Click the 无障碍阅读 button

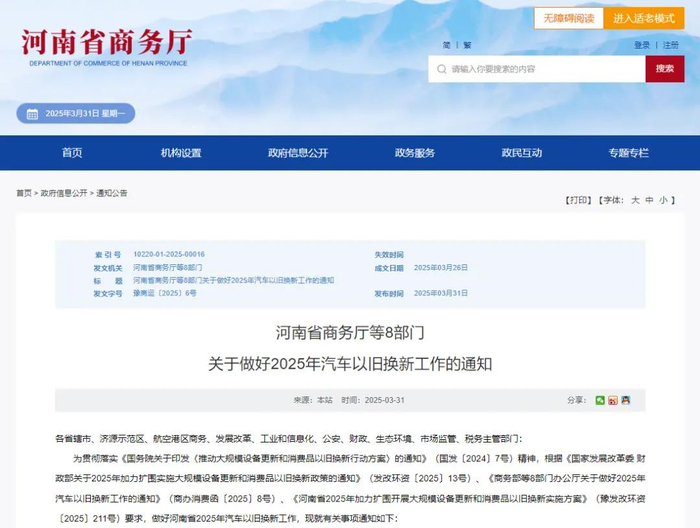coord(569,18)
